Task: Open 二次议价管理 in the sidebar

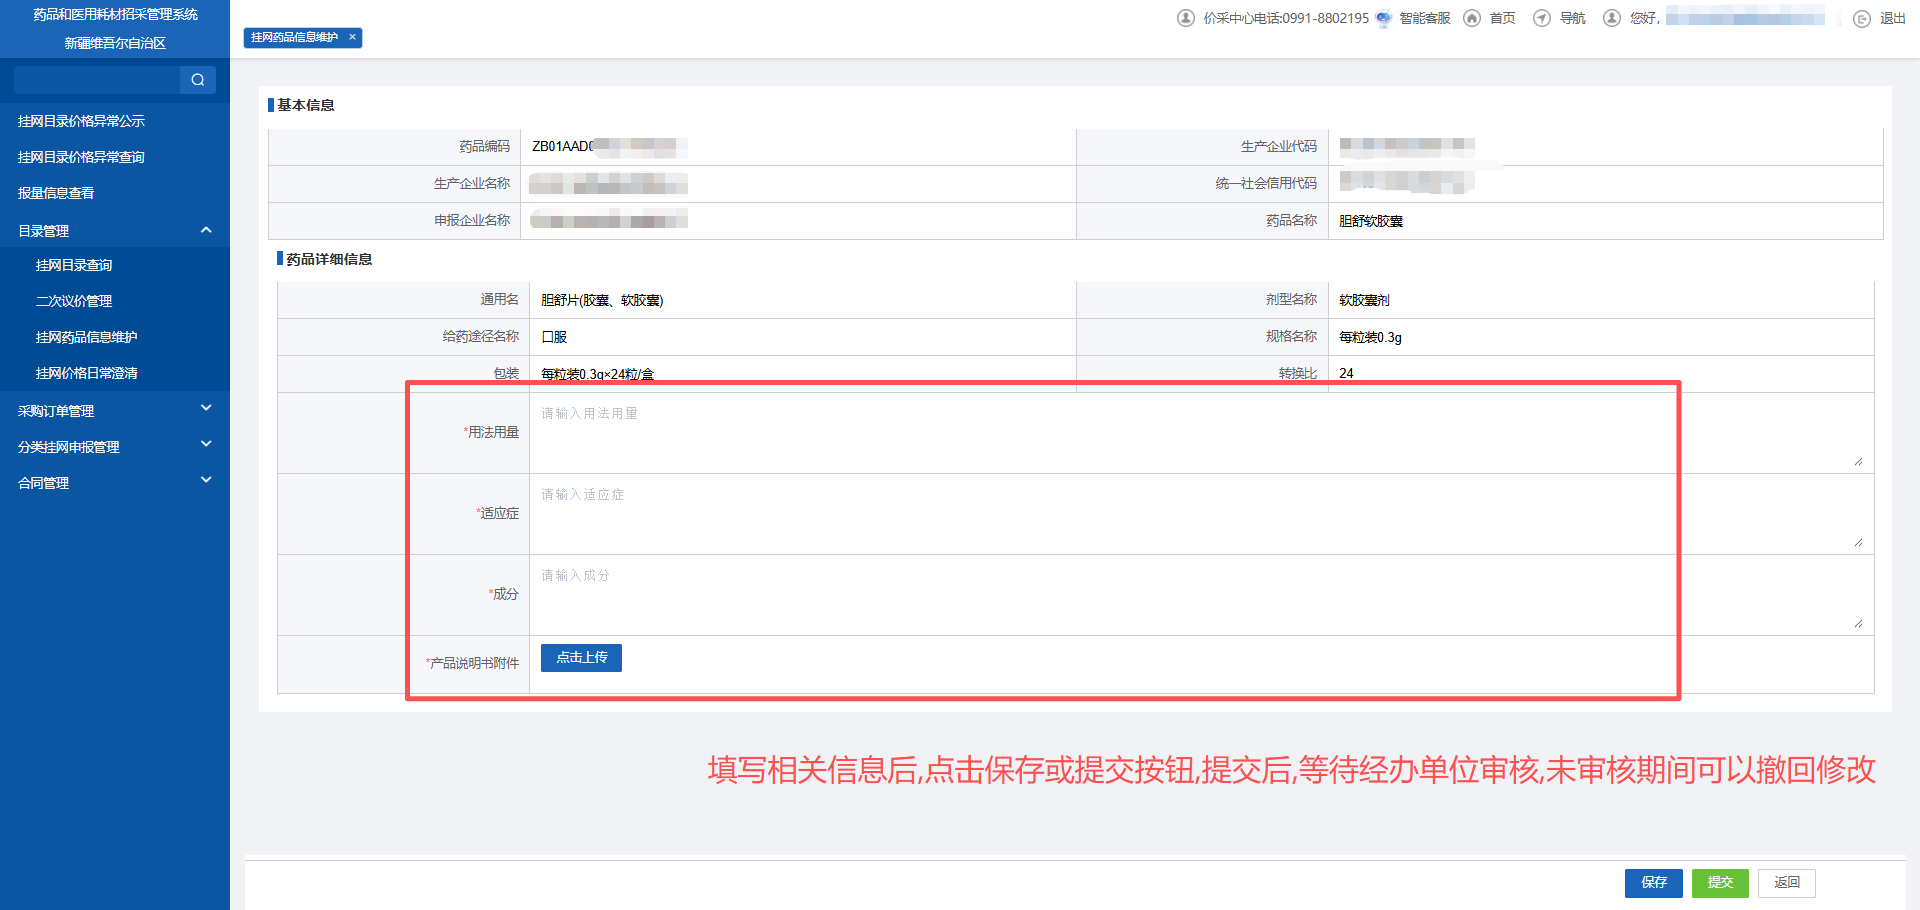Action: point(74,301)
